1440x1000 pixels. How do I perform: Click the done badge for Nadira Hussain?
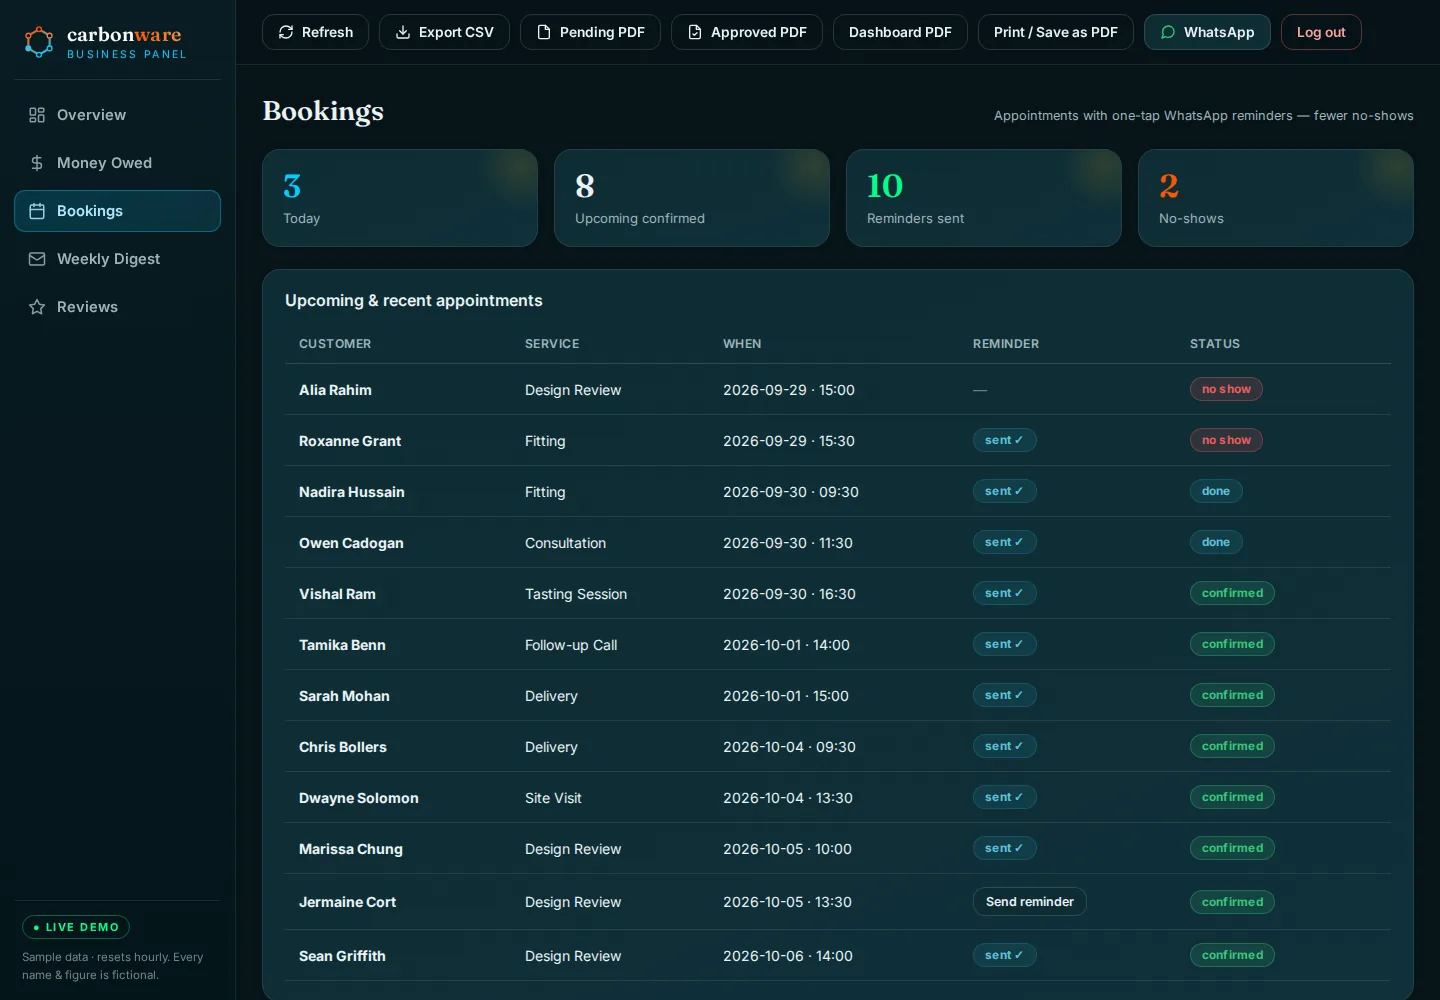[x=1216, y=491]
